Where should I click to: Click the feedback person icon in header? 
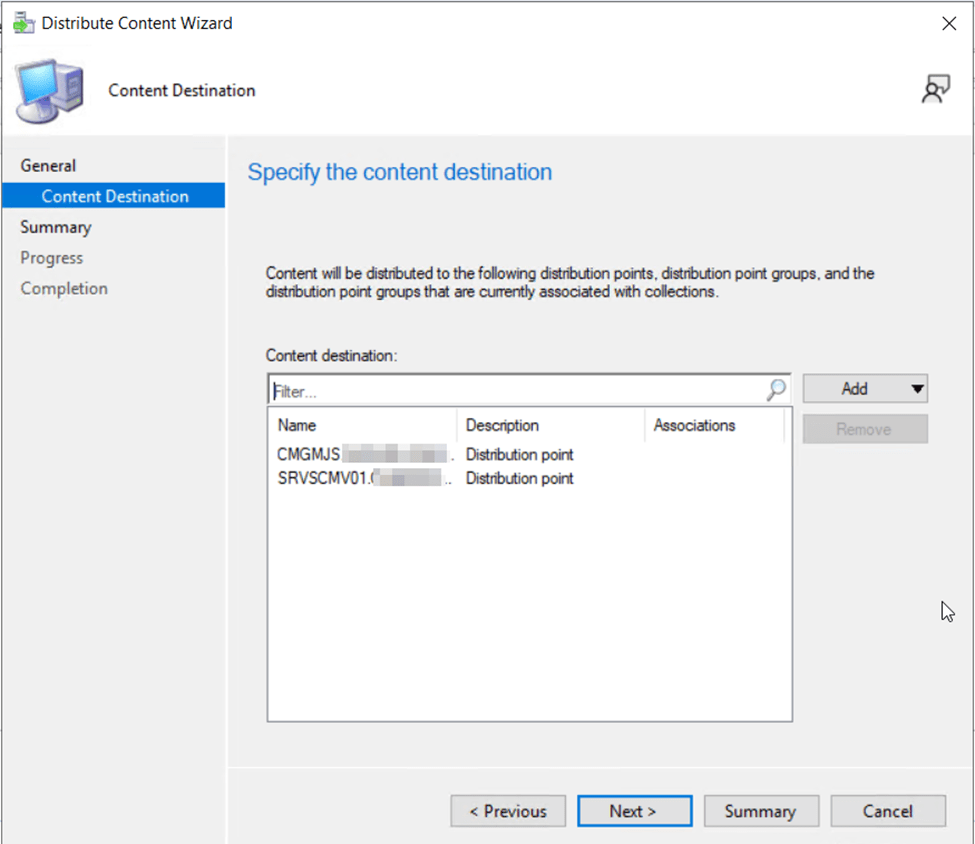coord(935,90)
